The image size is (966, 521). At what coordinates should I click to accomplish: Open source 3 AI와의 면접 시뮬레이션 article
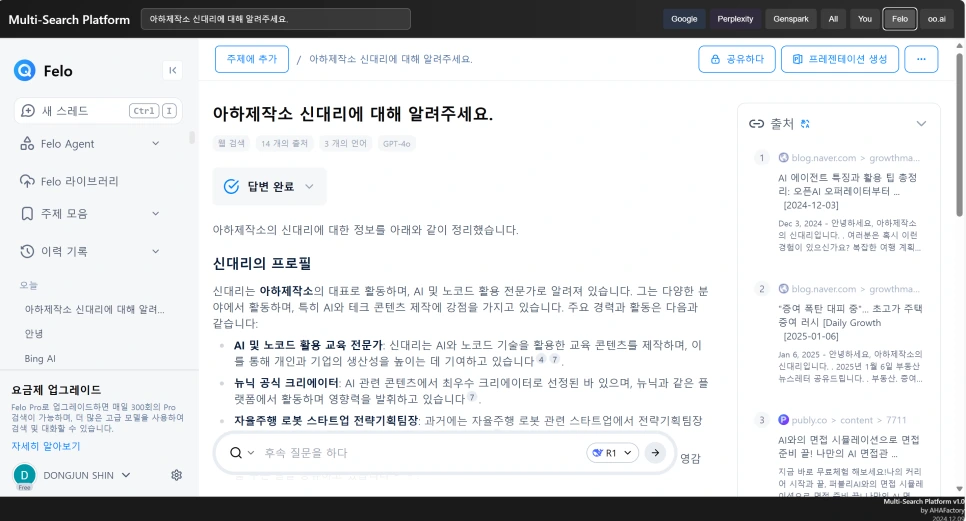848,446
